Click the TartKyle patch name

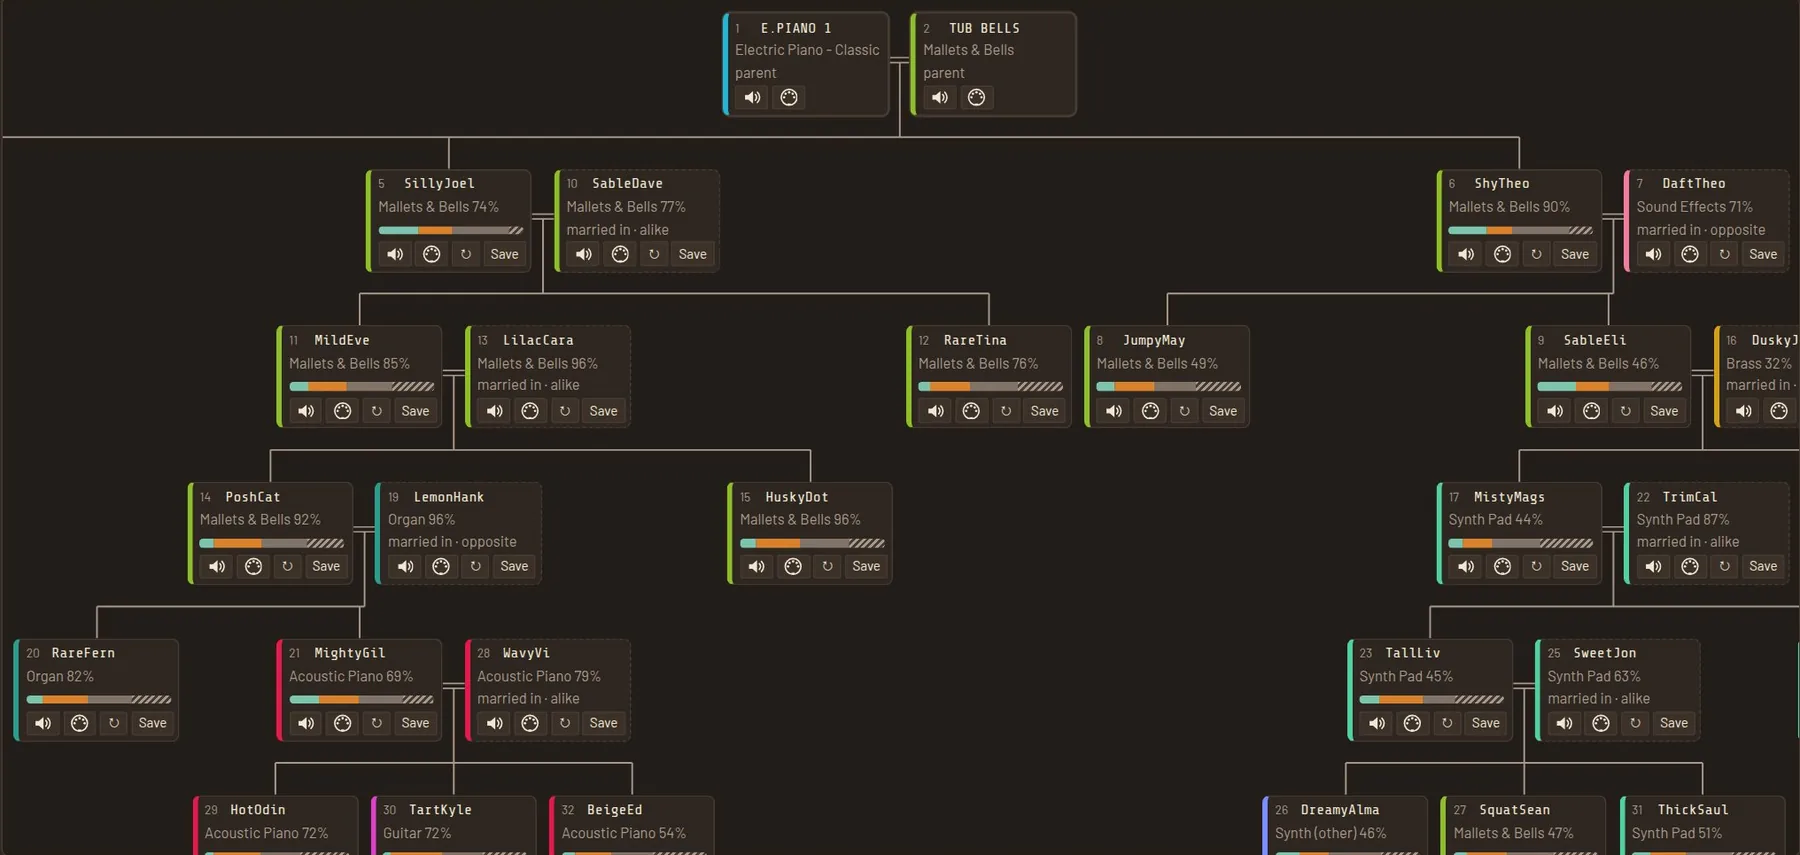pyautogui.click(x=440, y=810)
